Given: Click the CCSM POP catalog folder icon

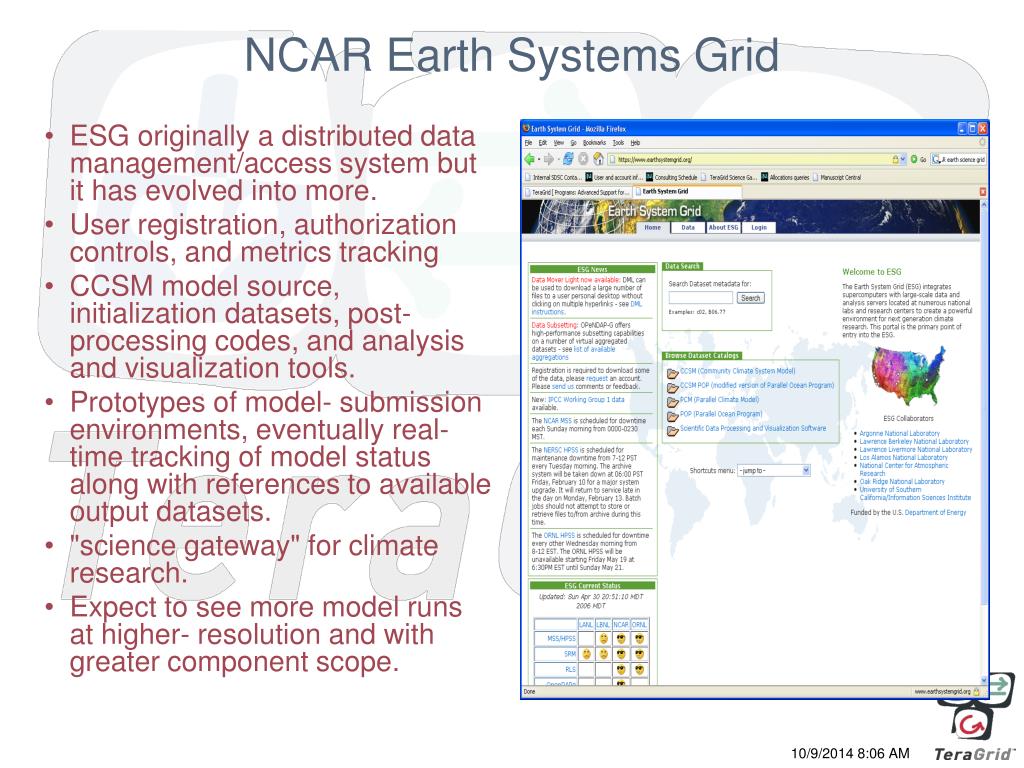Looking at the screenshot, I should 673,388.
